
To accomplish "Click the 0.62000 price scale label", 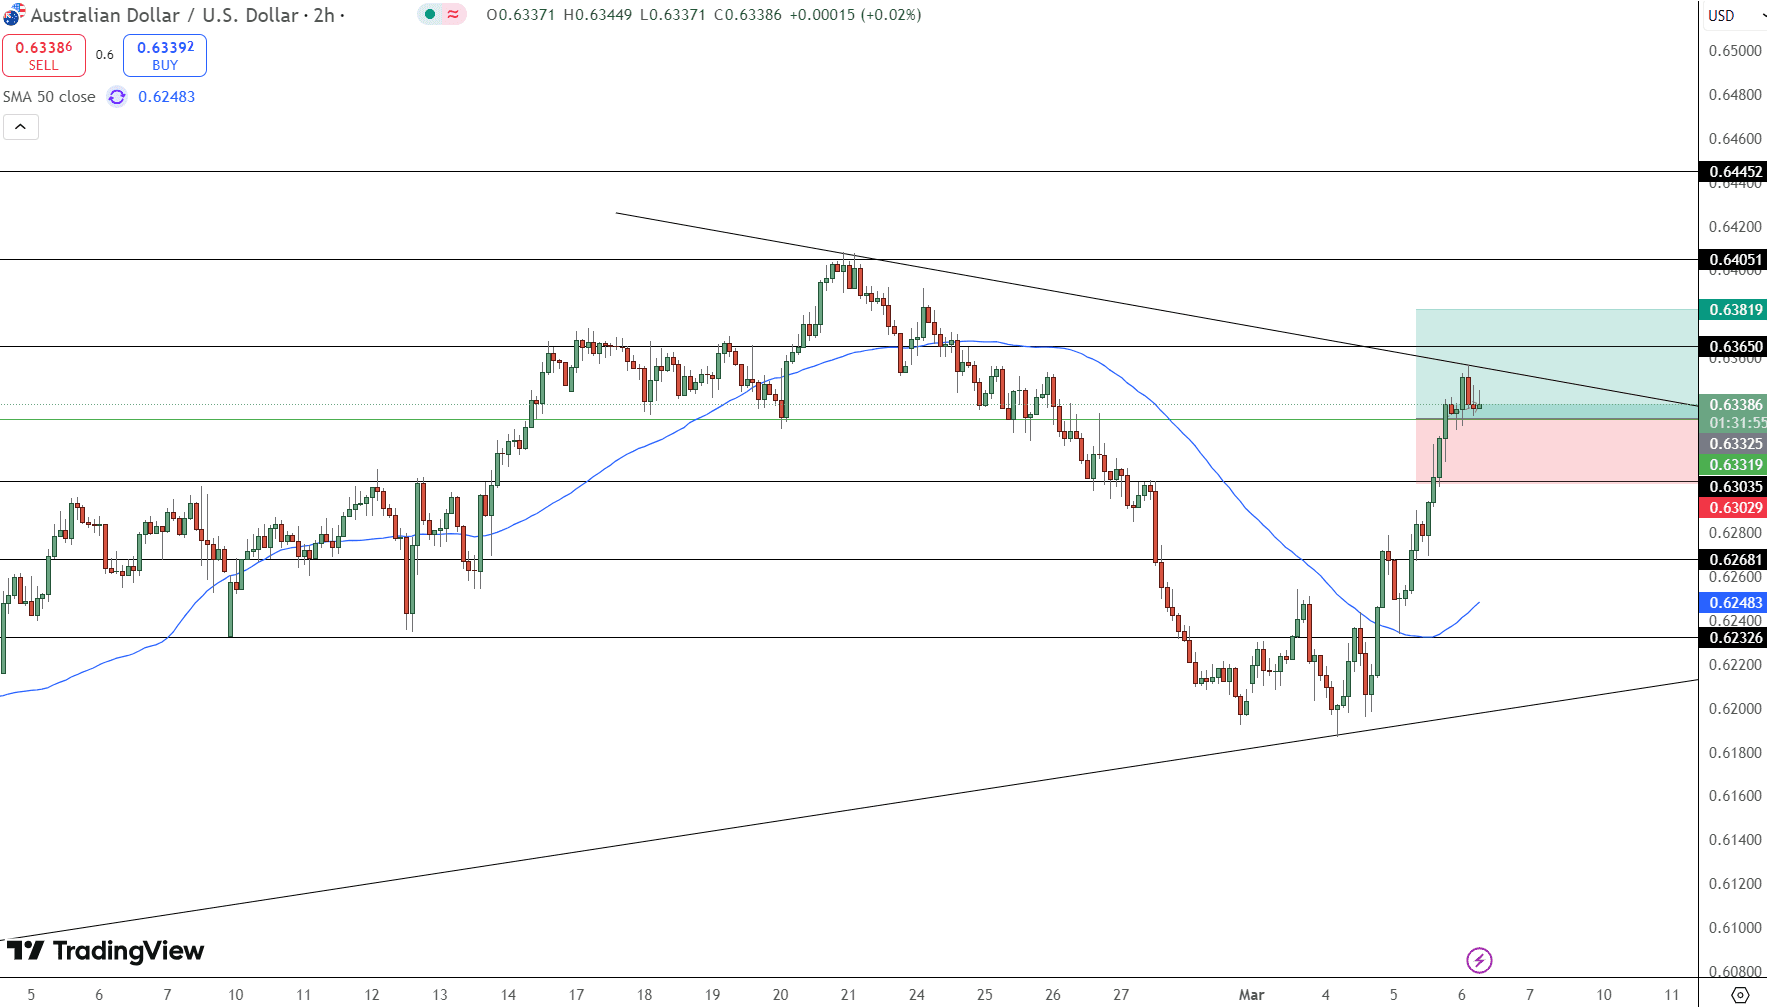I will coord(1735,709).
